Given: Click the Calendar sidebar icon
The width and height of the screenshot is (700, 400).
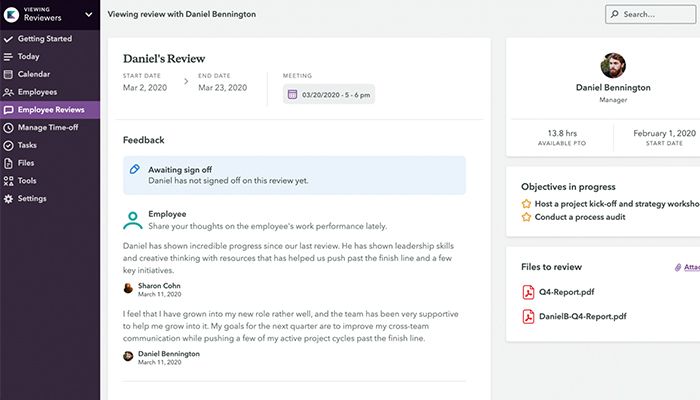Looking at the screenshot, I should pos(9,74).
